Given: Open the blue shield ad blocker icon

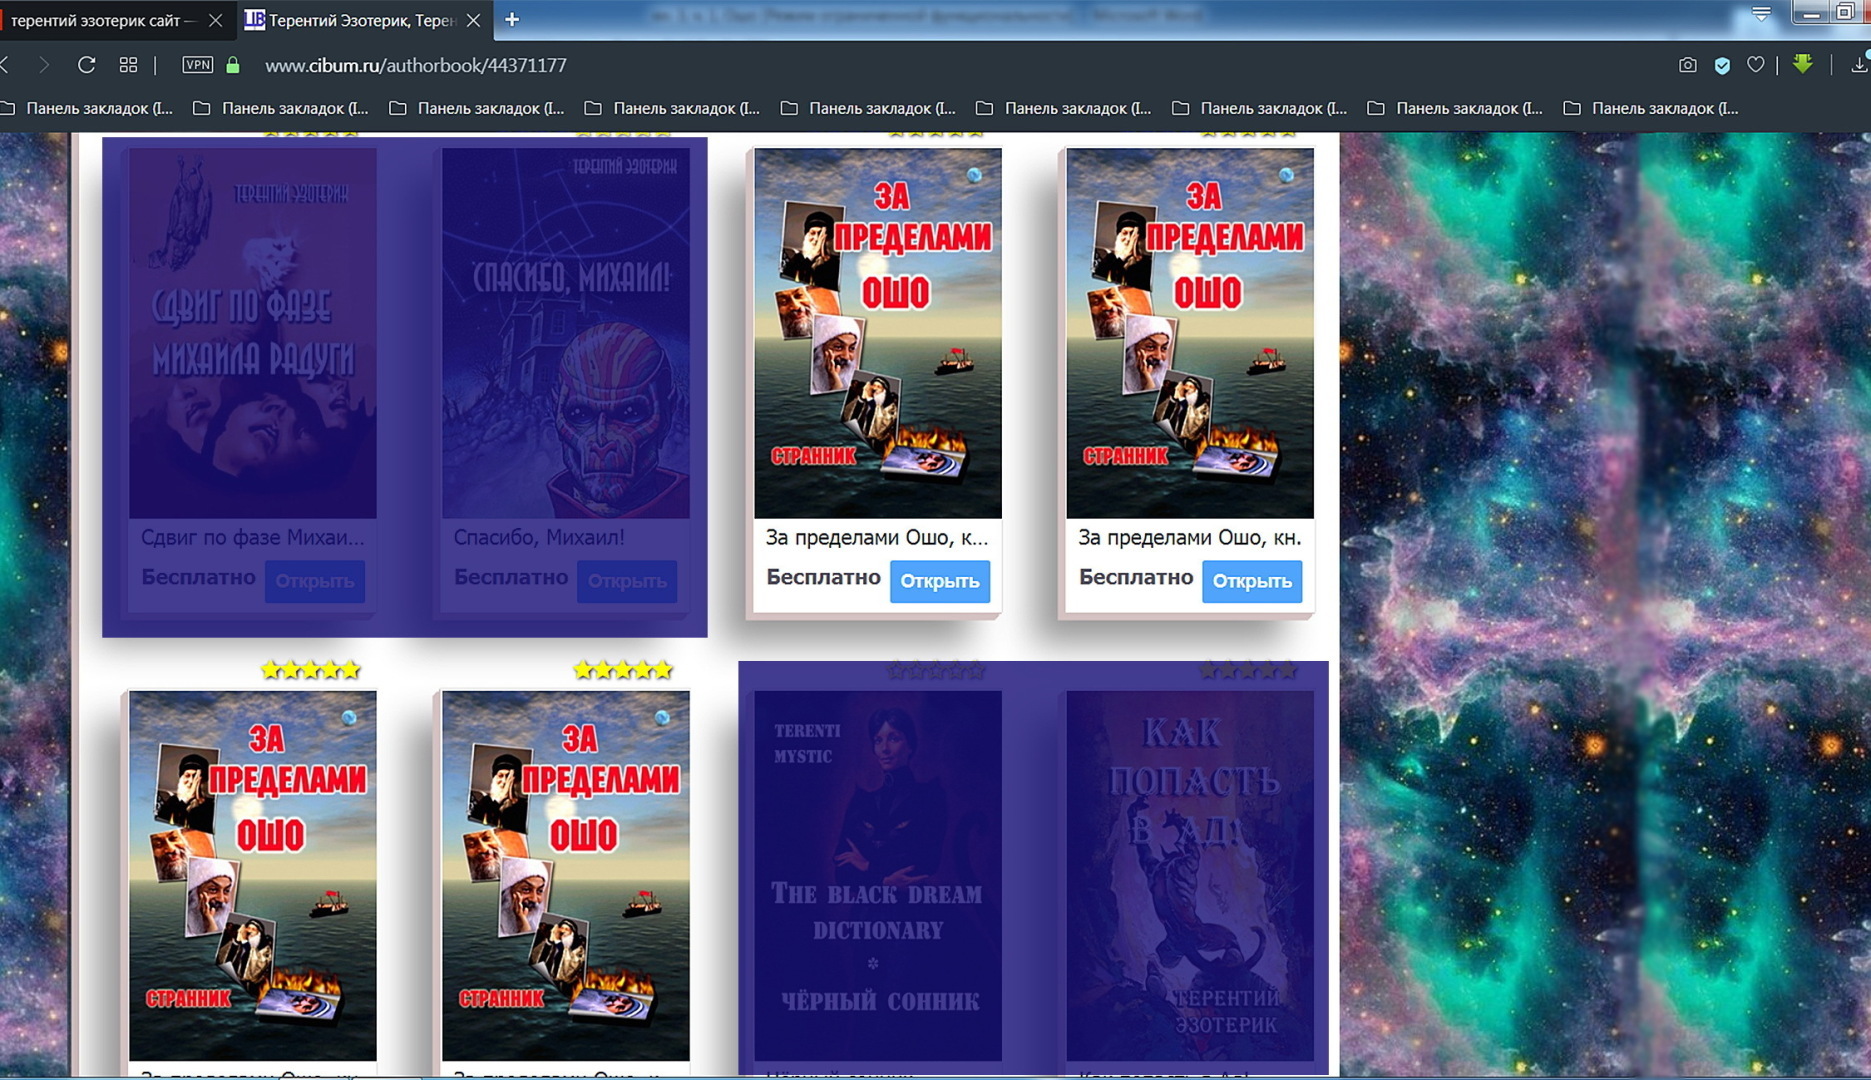Looking at the screenshot, I should [x=1722, y=65].
